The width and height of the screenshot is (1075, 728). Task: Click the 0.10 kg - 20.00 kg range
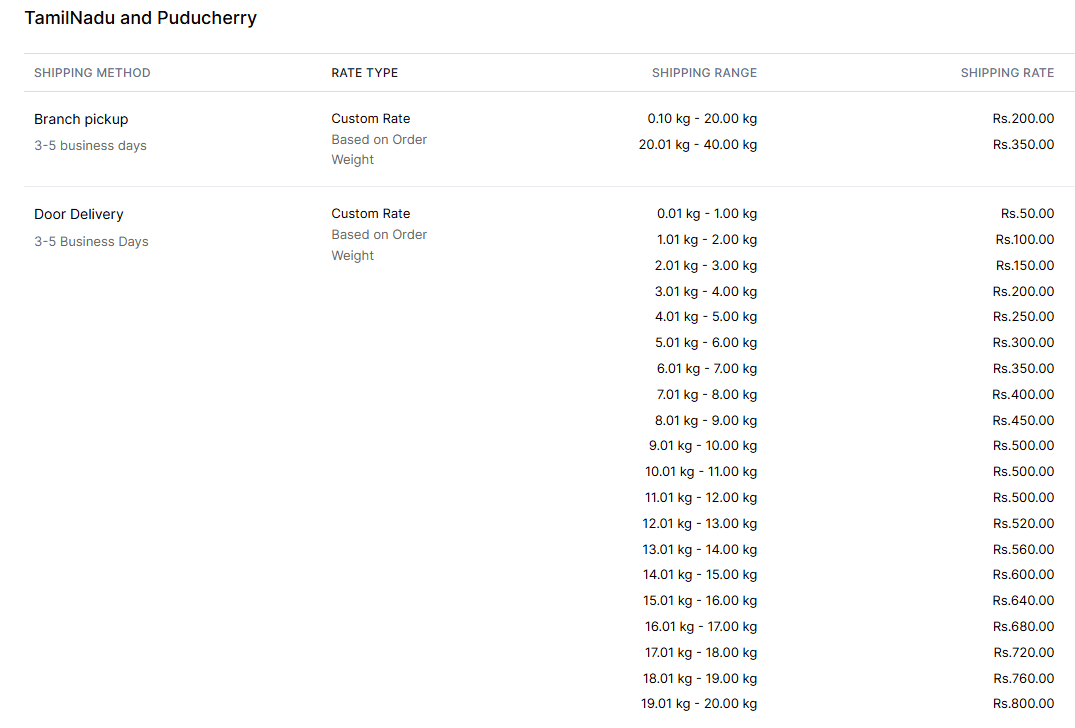[x=702, y=118]
